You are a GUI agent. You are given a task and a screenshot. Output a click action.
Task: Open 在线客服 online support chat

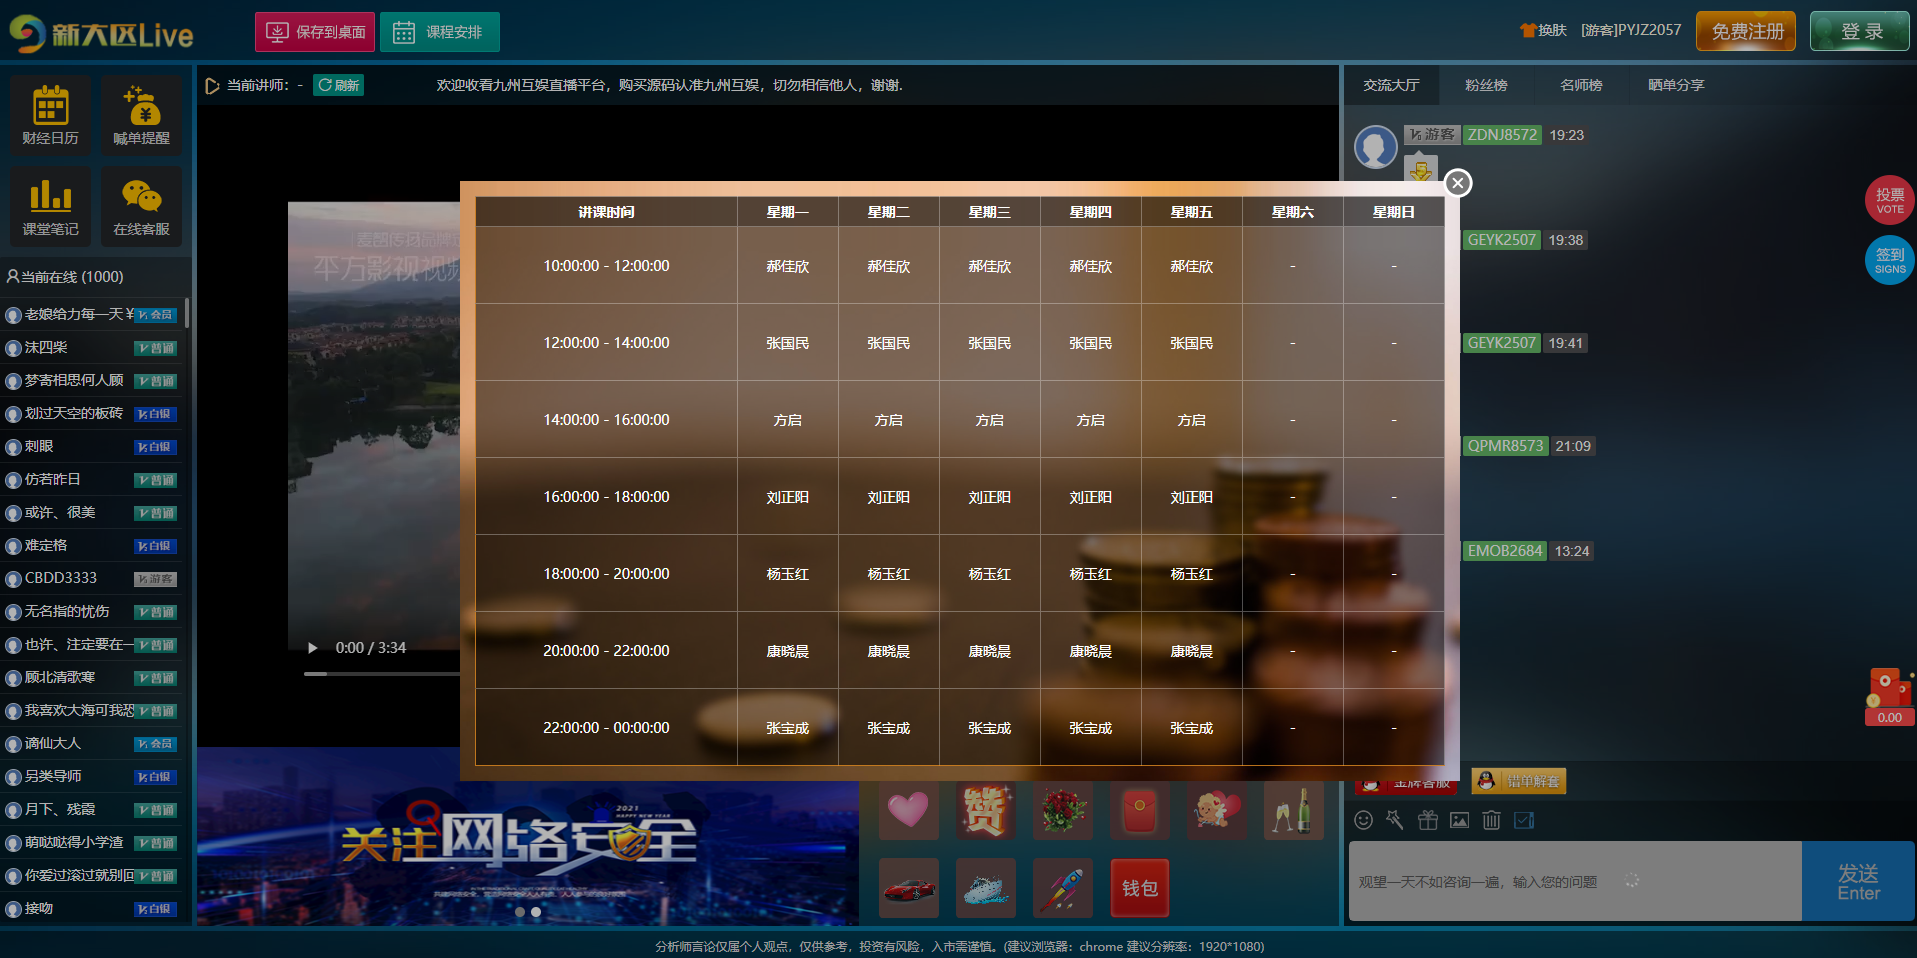(x=141, y=205)
